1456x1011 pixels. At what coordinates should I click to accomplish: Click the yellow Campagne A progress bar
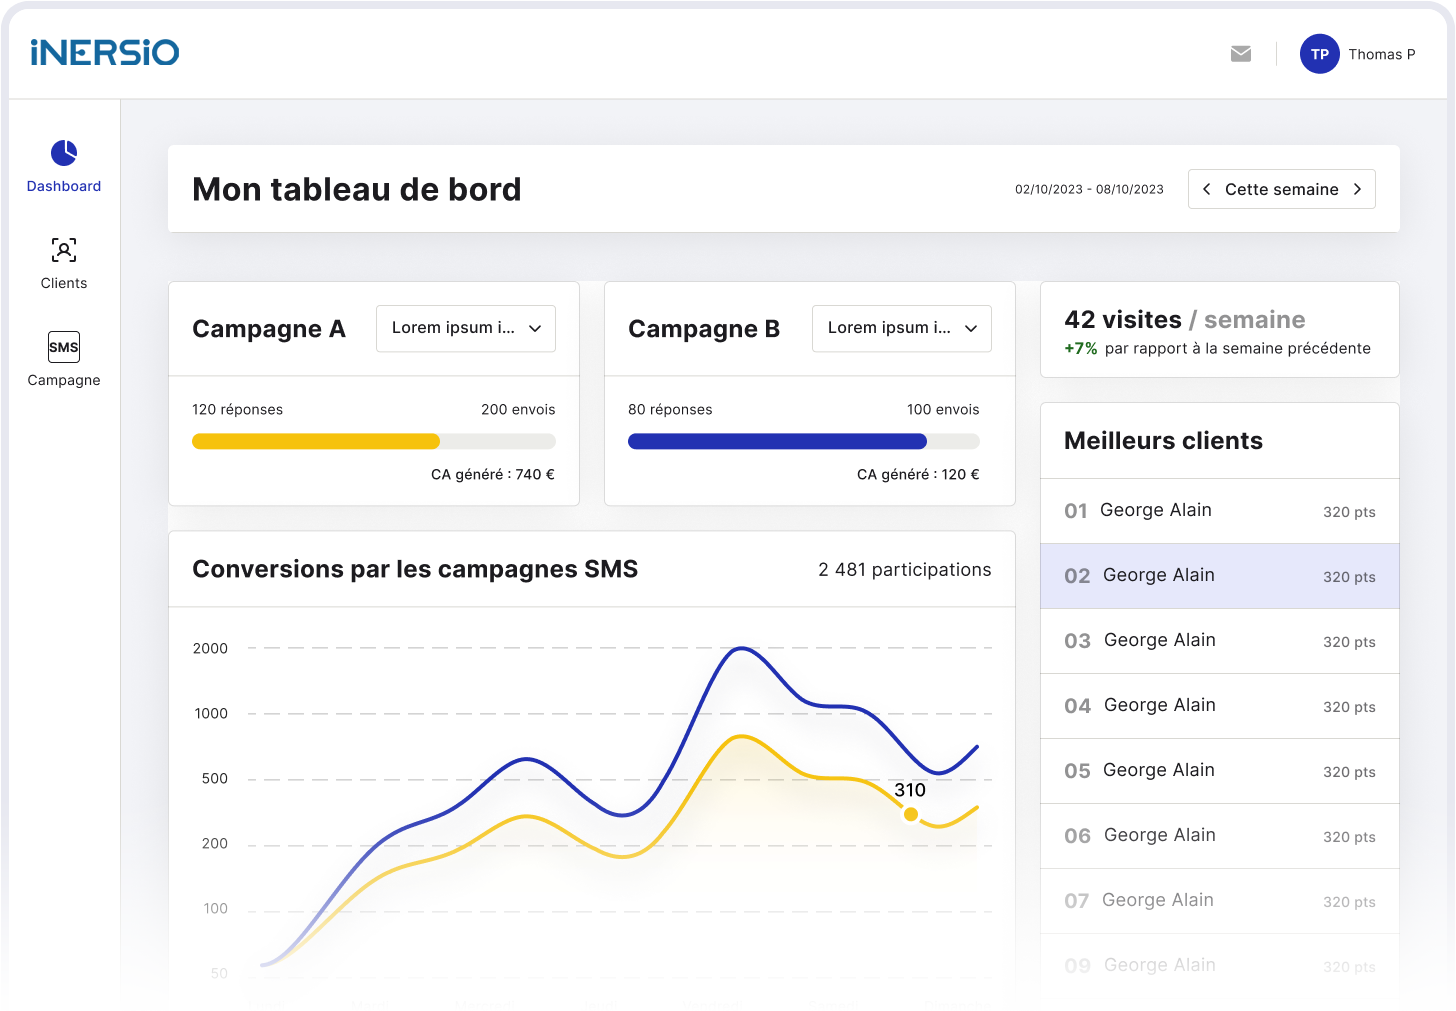316,441
